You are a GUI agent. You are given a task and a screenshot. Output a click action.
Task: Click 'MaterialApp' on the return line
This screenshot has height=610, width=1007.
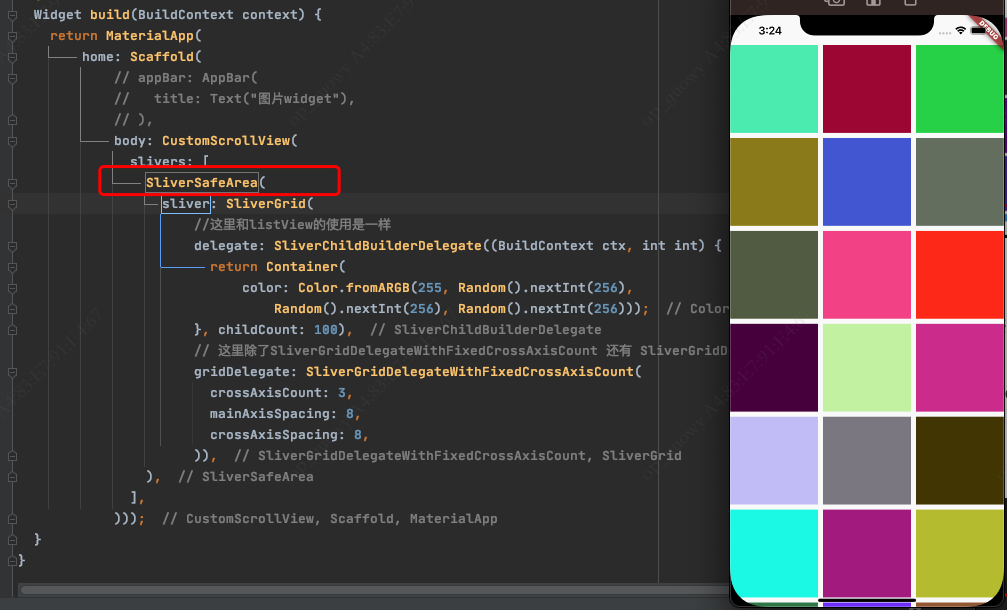pos(150,35)
